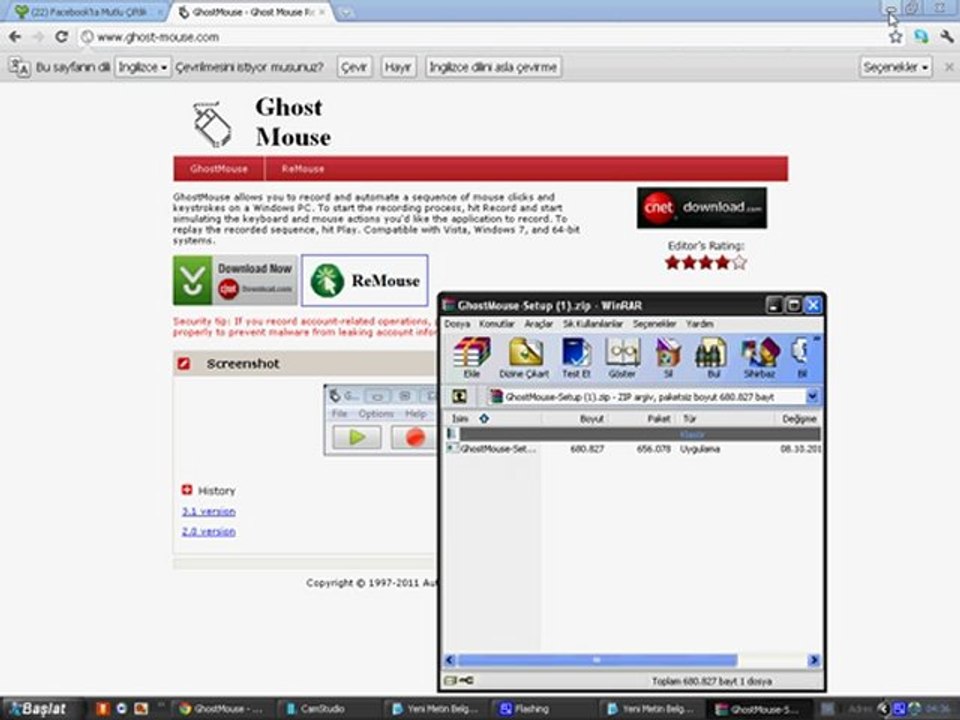
Task: Open the Flashing taskbar button
Action: (x=531, y=708)
